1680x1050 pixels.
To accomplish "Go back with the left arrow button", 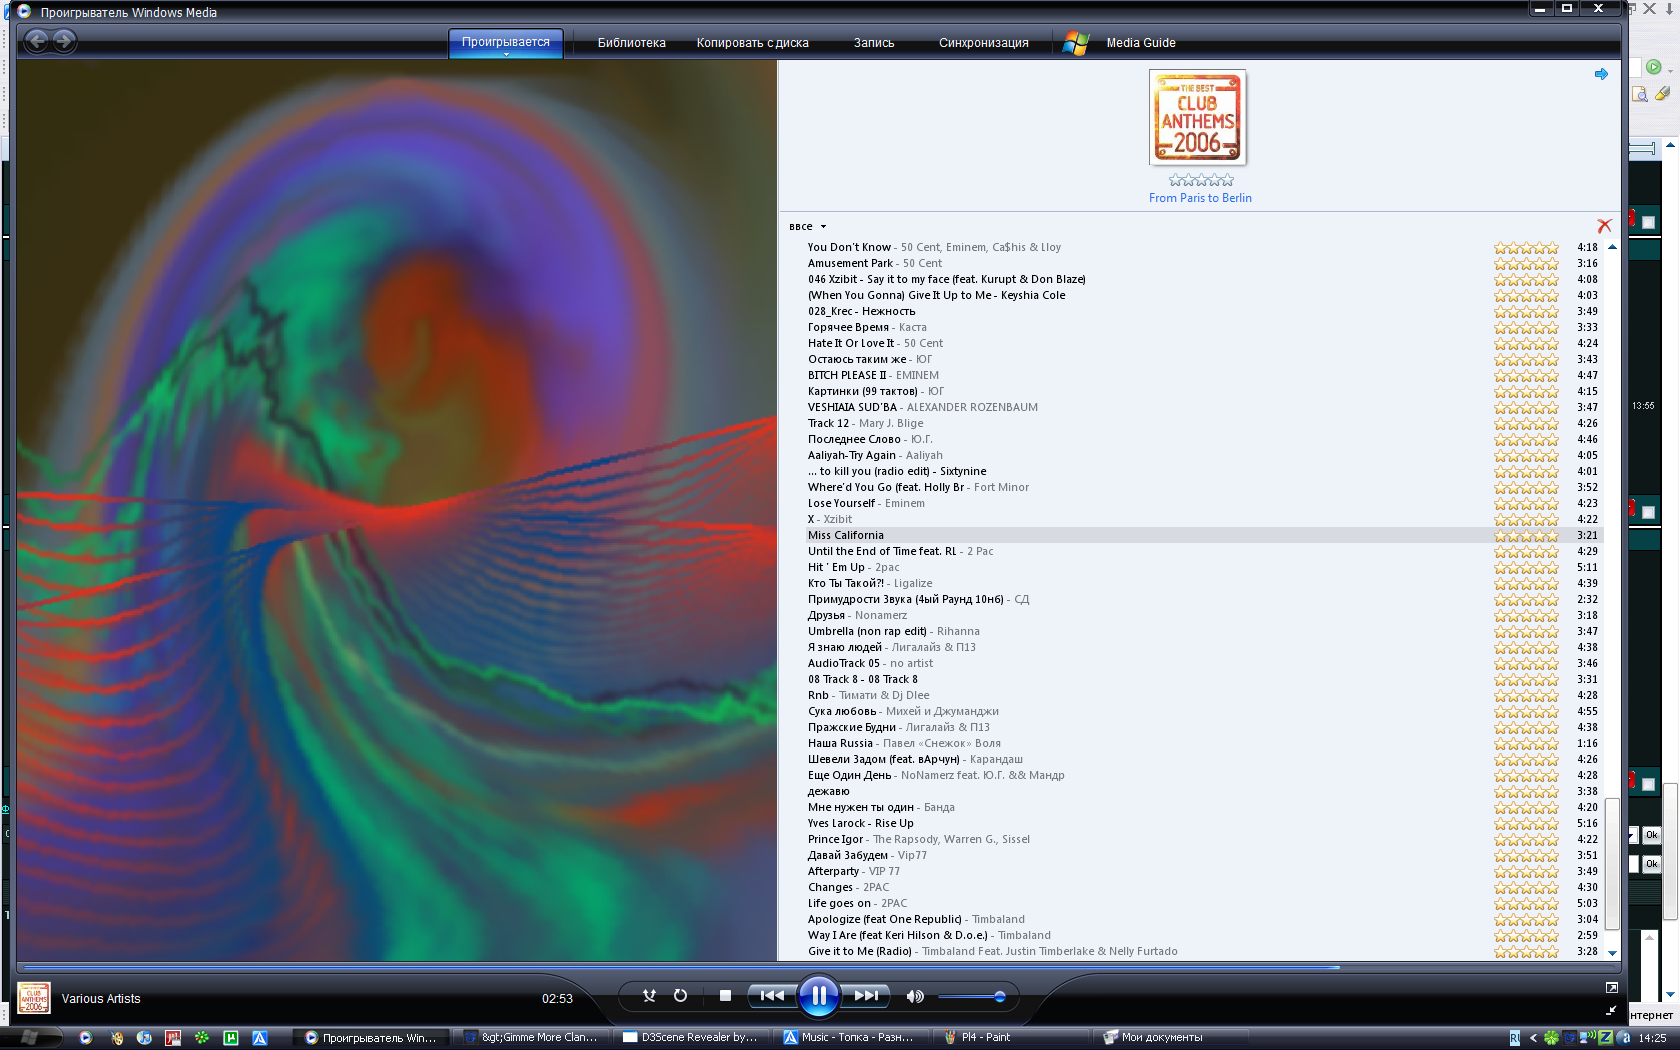I will (37, 41).
